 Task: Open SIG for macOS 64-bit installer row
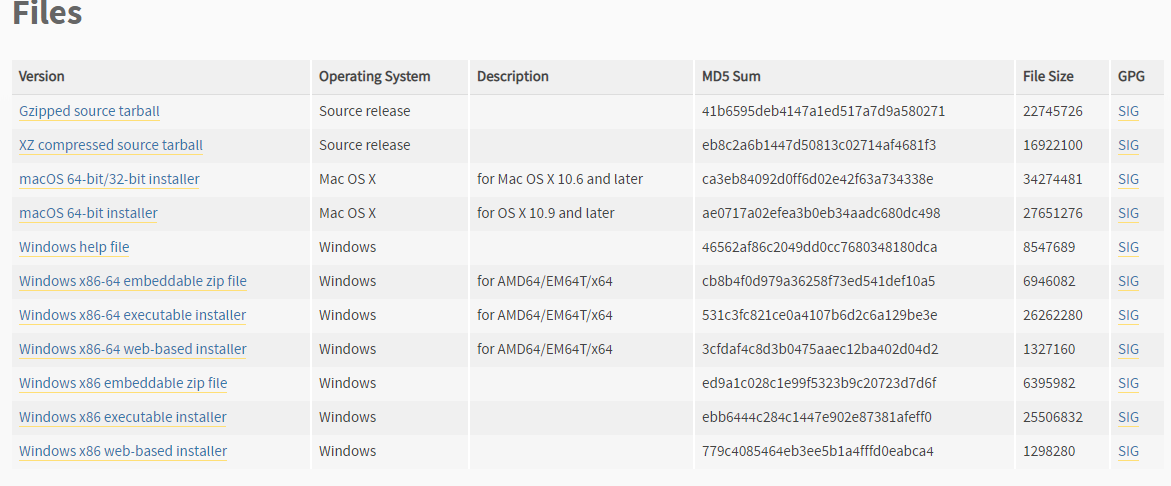1128,213
